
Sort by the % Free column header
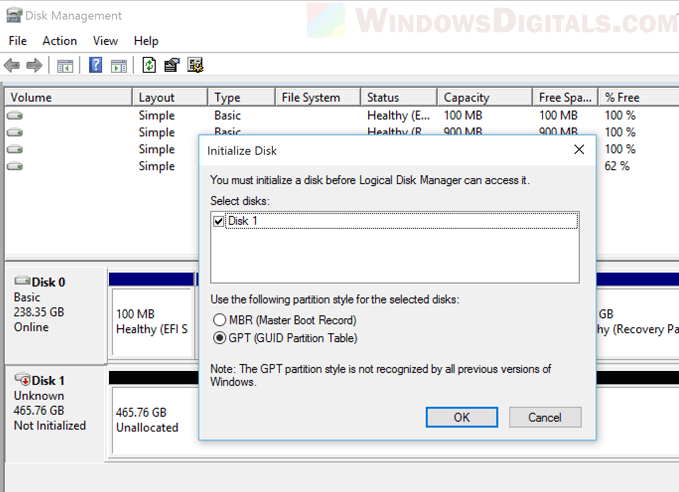pos(638,97)
